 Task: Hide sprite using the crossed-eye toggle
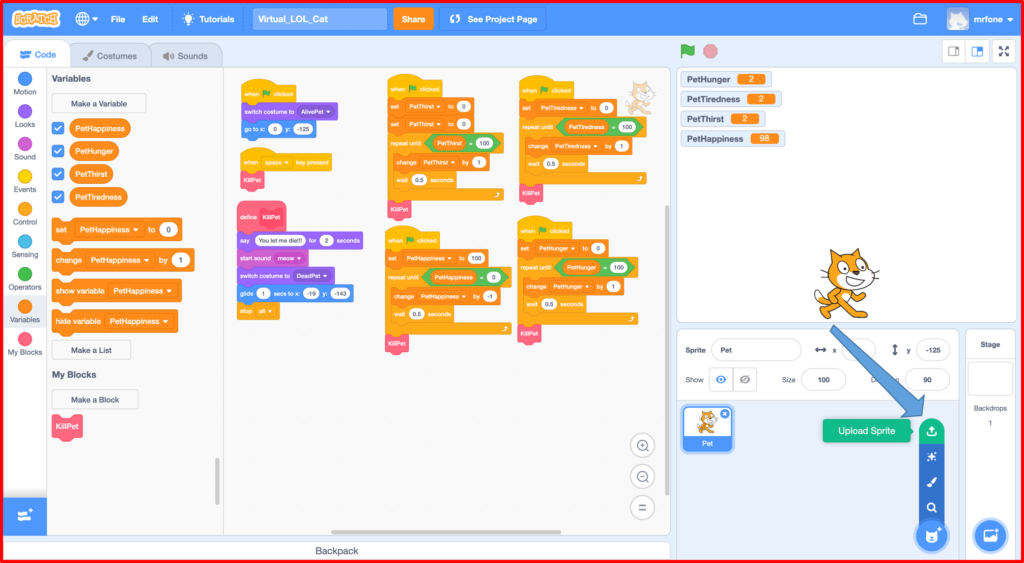coord(744,380)
